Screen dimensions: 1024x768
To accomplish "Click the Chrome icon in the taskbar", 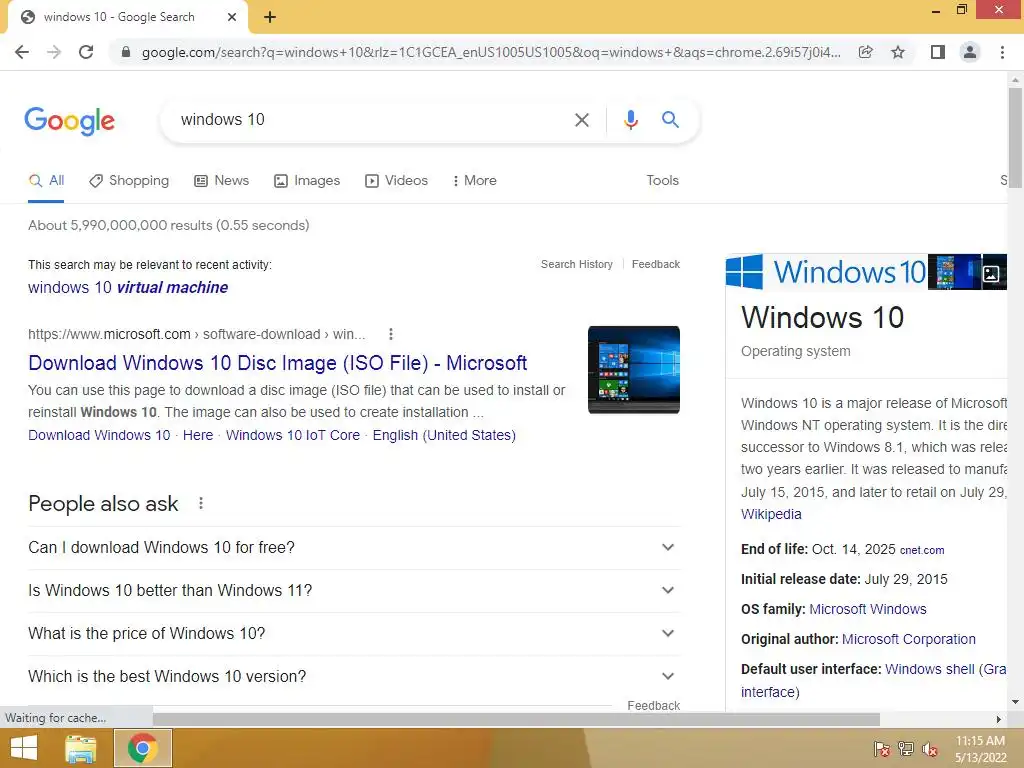I will (x=142, y=748).
